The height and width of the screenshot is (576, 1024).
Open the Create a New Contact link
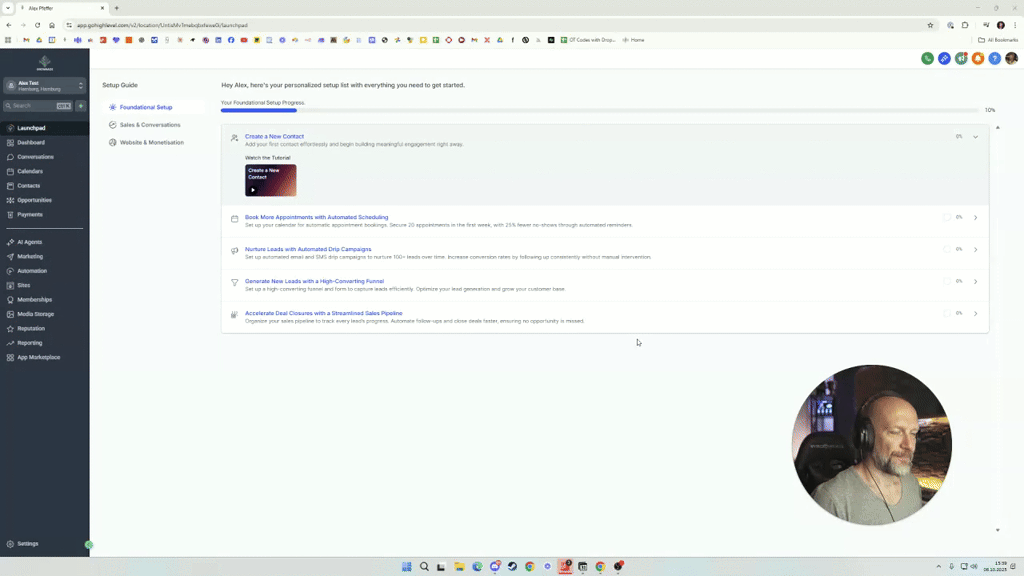[274, 136]
